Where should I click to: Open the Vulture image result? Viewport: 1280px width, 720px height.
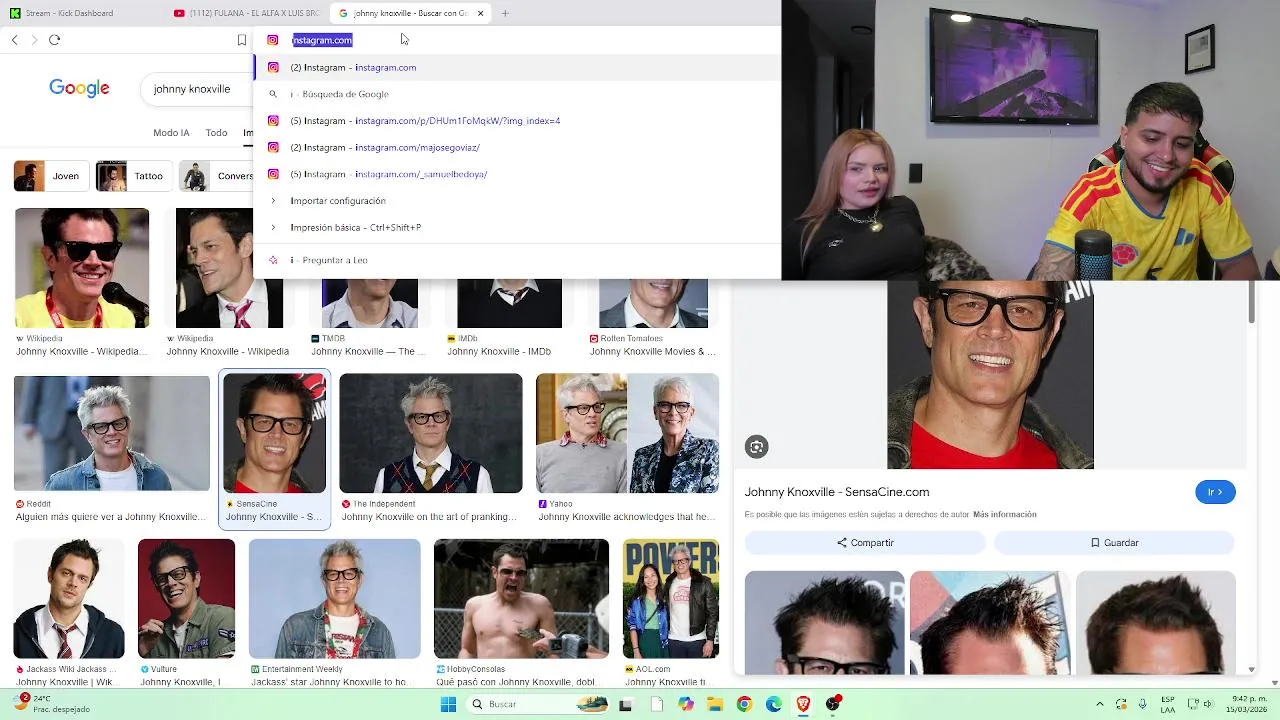(x=186, y=599)
